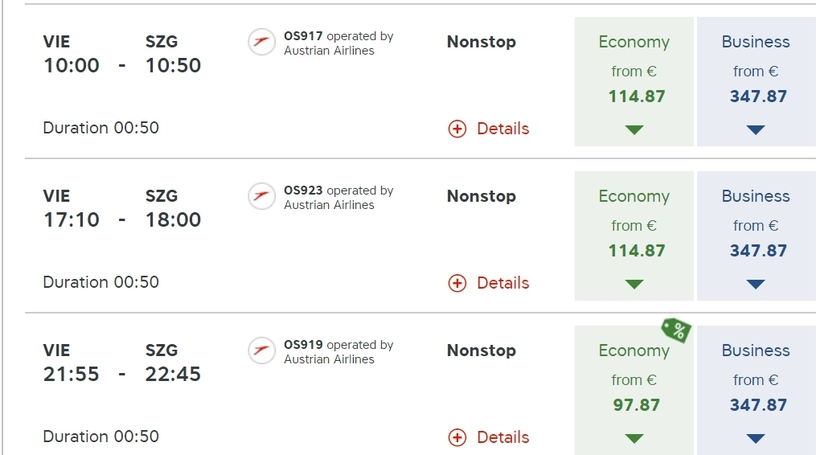Select Economy 114.87 price on OS917

point(636,96)
